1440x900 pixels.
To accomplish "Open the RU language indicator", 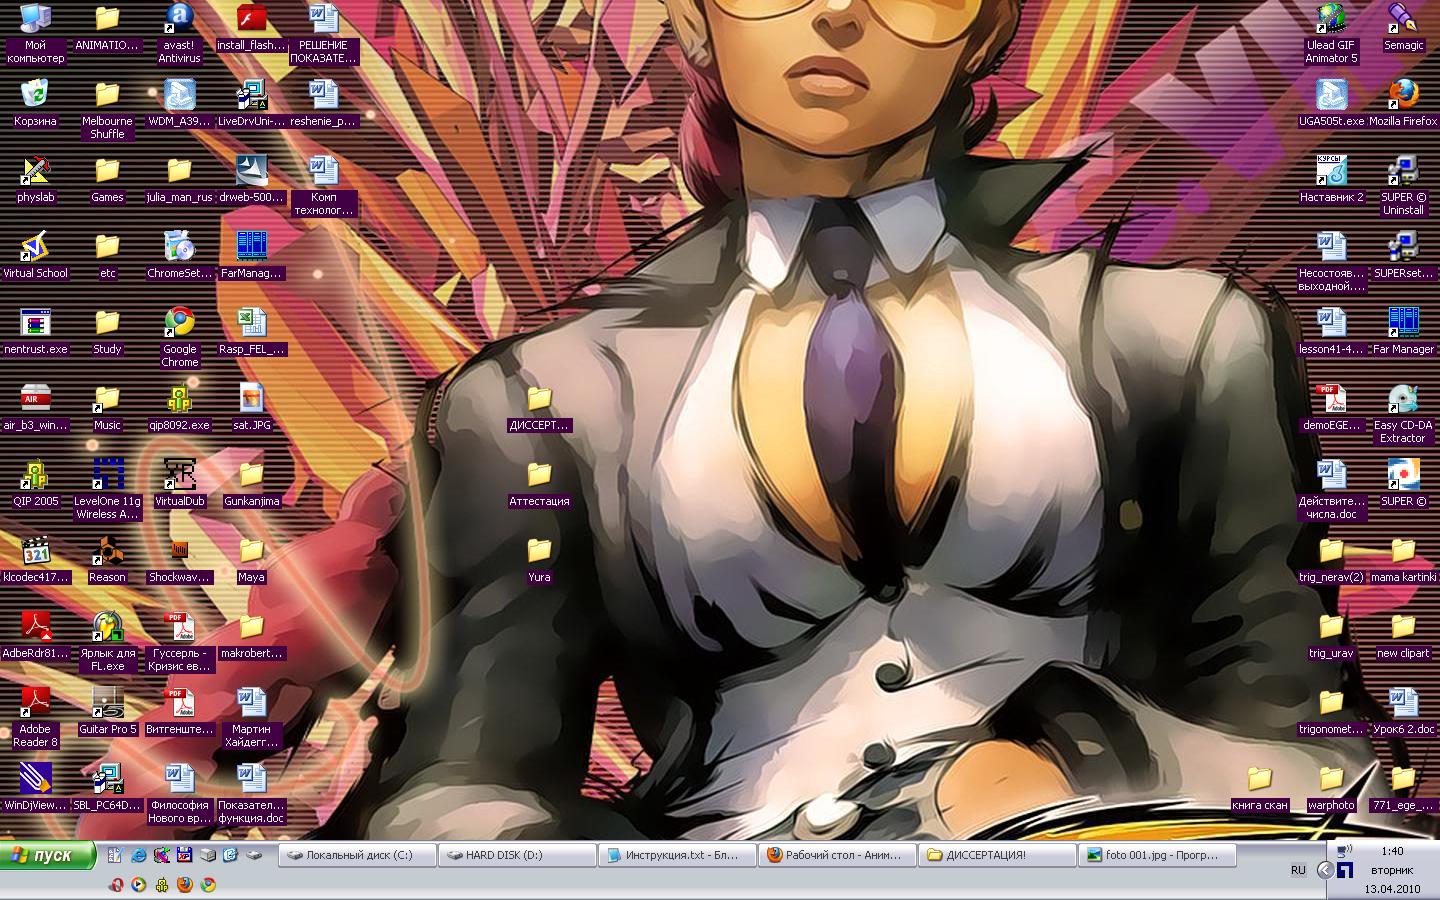I will pyautogui.click(x=1298, y=870).
